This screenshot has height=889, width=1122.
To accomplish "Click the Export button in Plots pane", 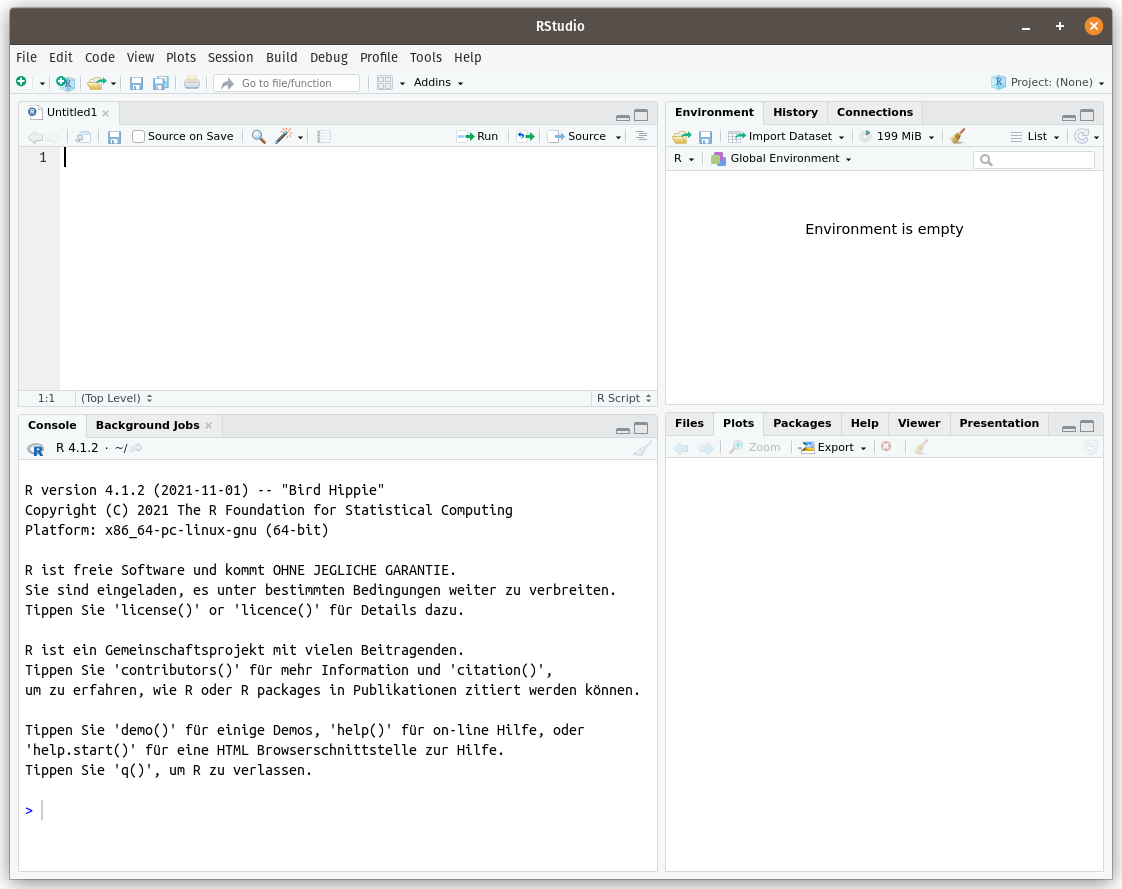I will [x=834, y=448].
